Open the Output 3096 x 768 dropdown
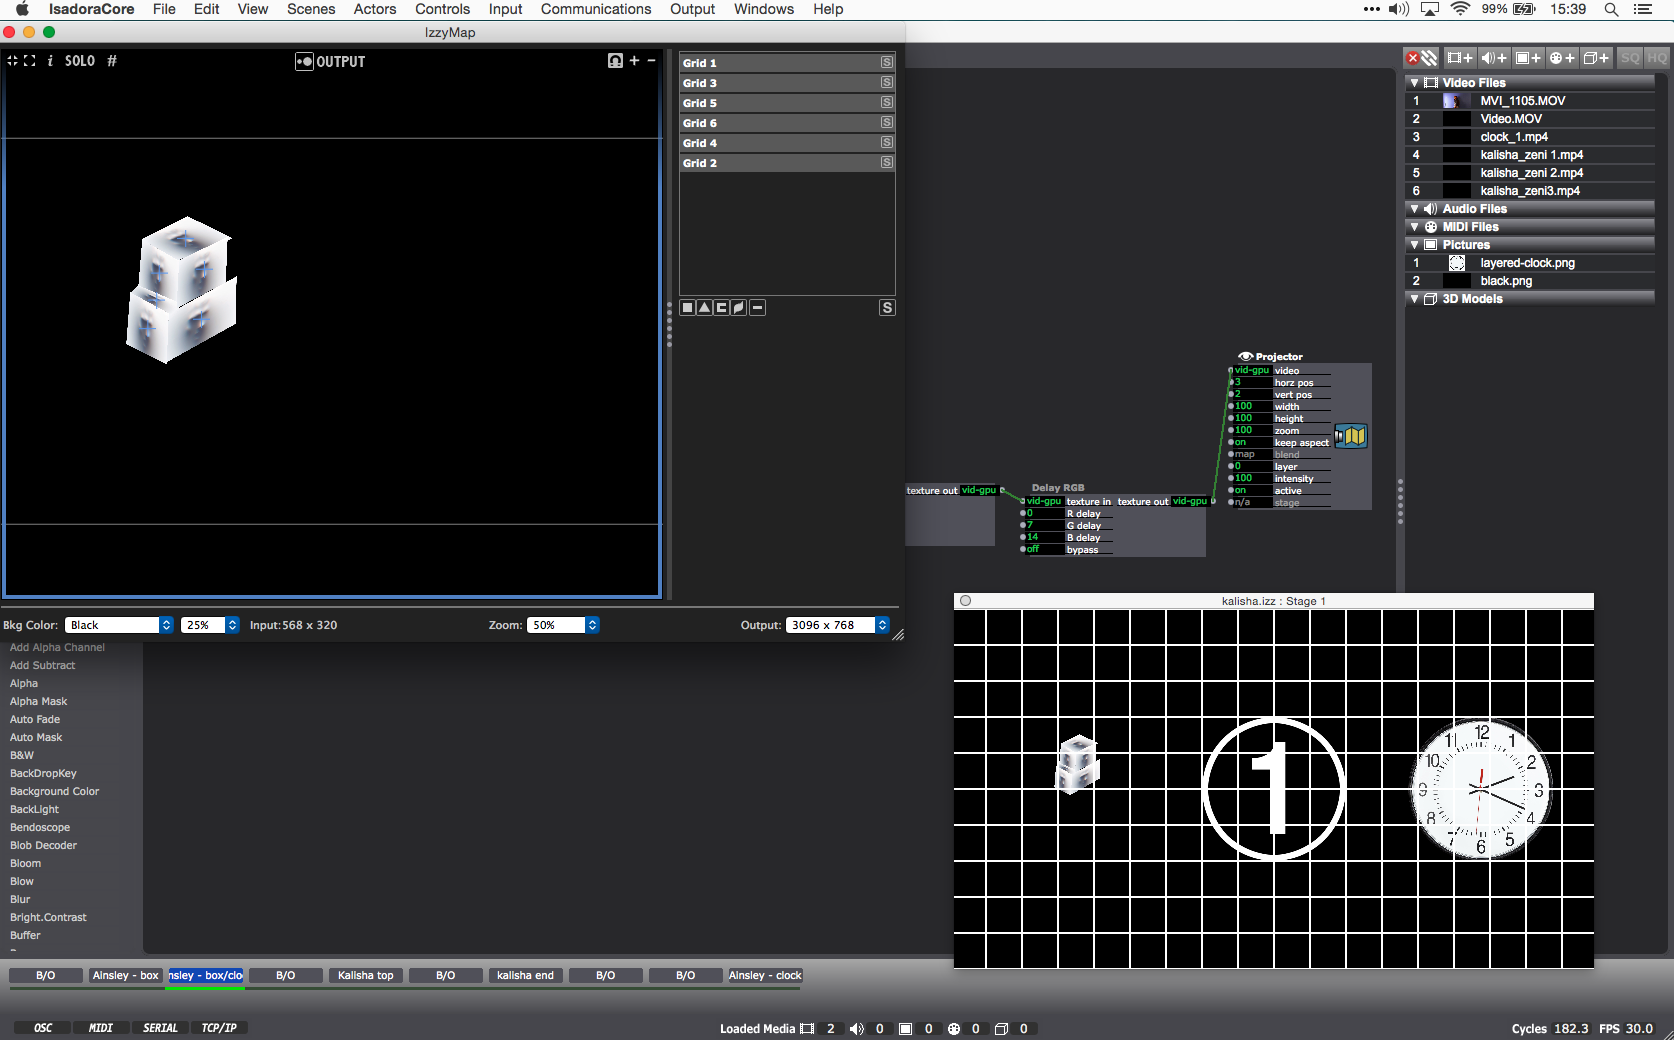Viewport: 1674px width, 1040px height. [x=837, y=625]
